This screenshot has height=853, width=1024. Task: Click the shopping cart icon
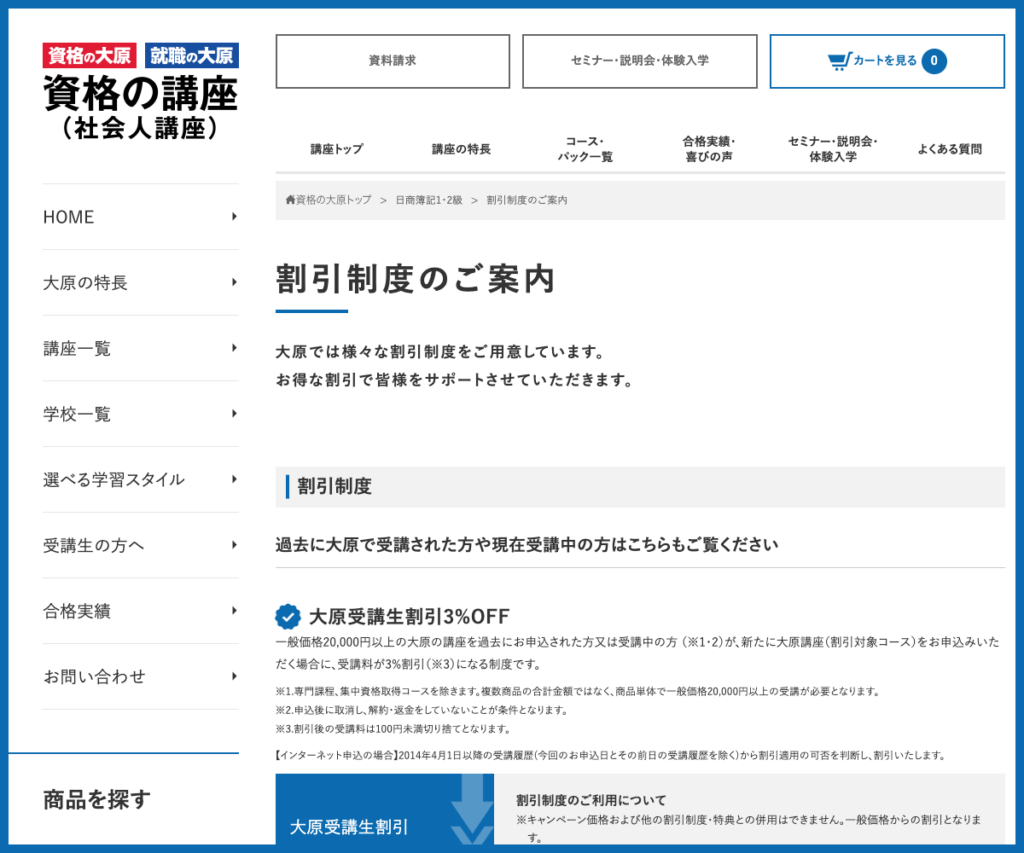pos(839,61)
